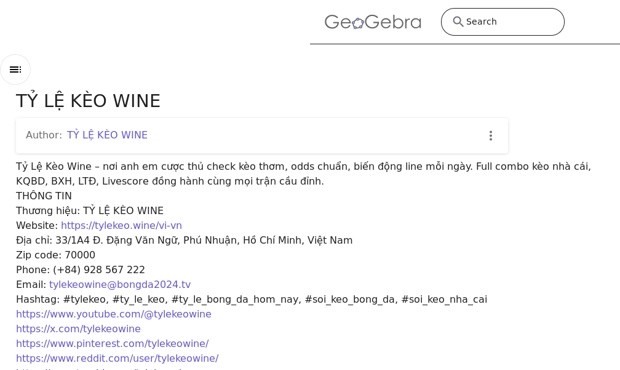Open the reddit.com/user/tylekeowine link
This screenshot has height=370, width=620.
pos(117,358)
